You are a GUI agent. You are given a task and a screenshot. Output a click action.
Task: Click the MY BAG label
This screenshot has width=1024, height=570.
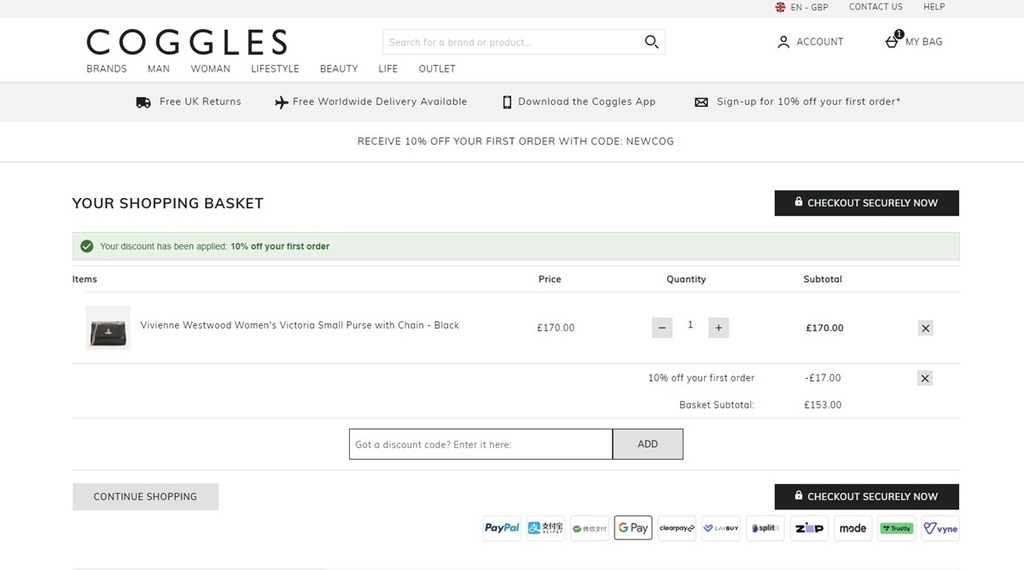point(923,42)
